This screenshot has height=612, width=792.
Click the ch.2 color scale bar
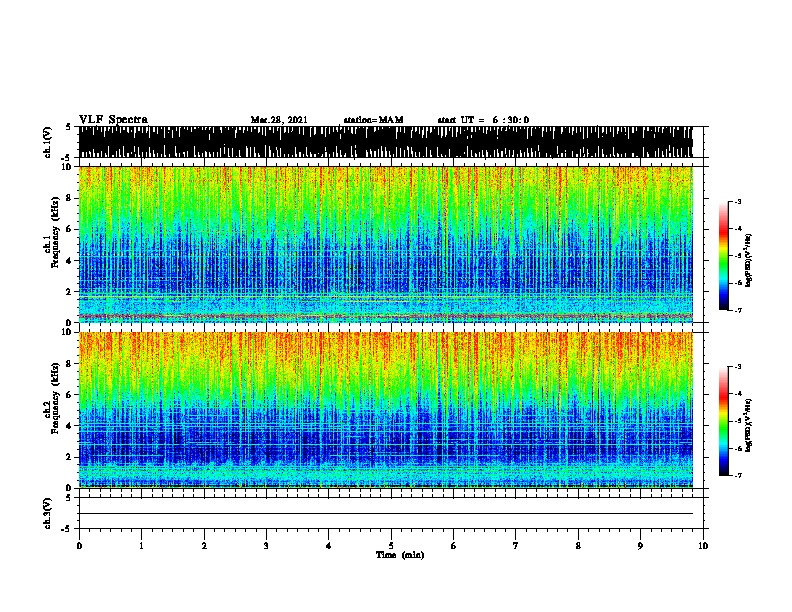pyautogui.click(x=724, y=421)
